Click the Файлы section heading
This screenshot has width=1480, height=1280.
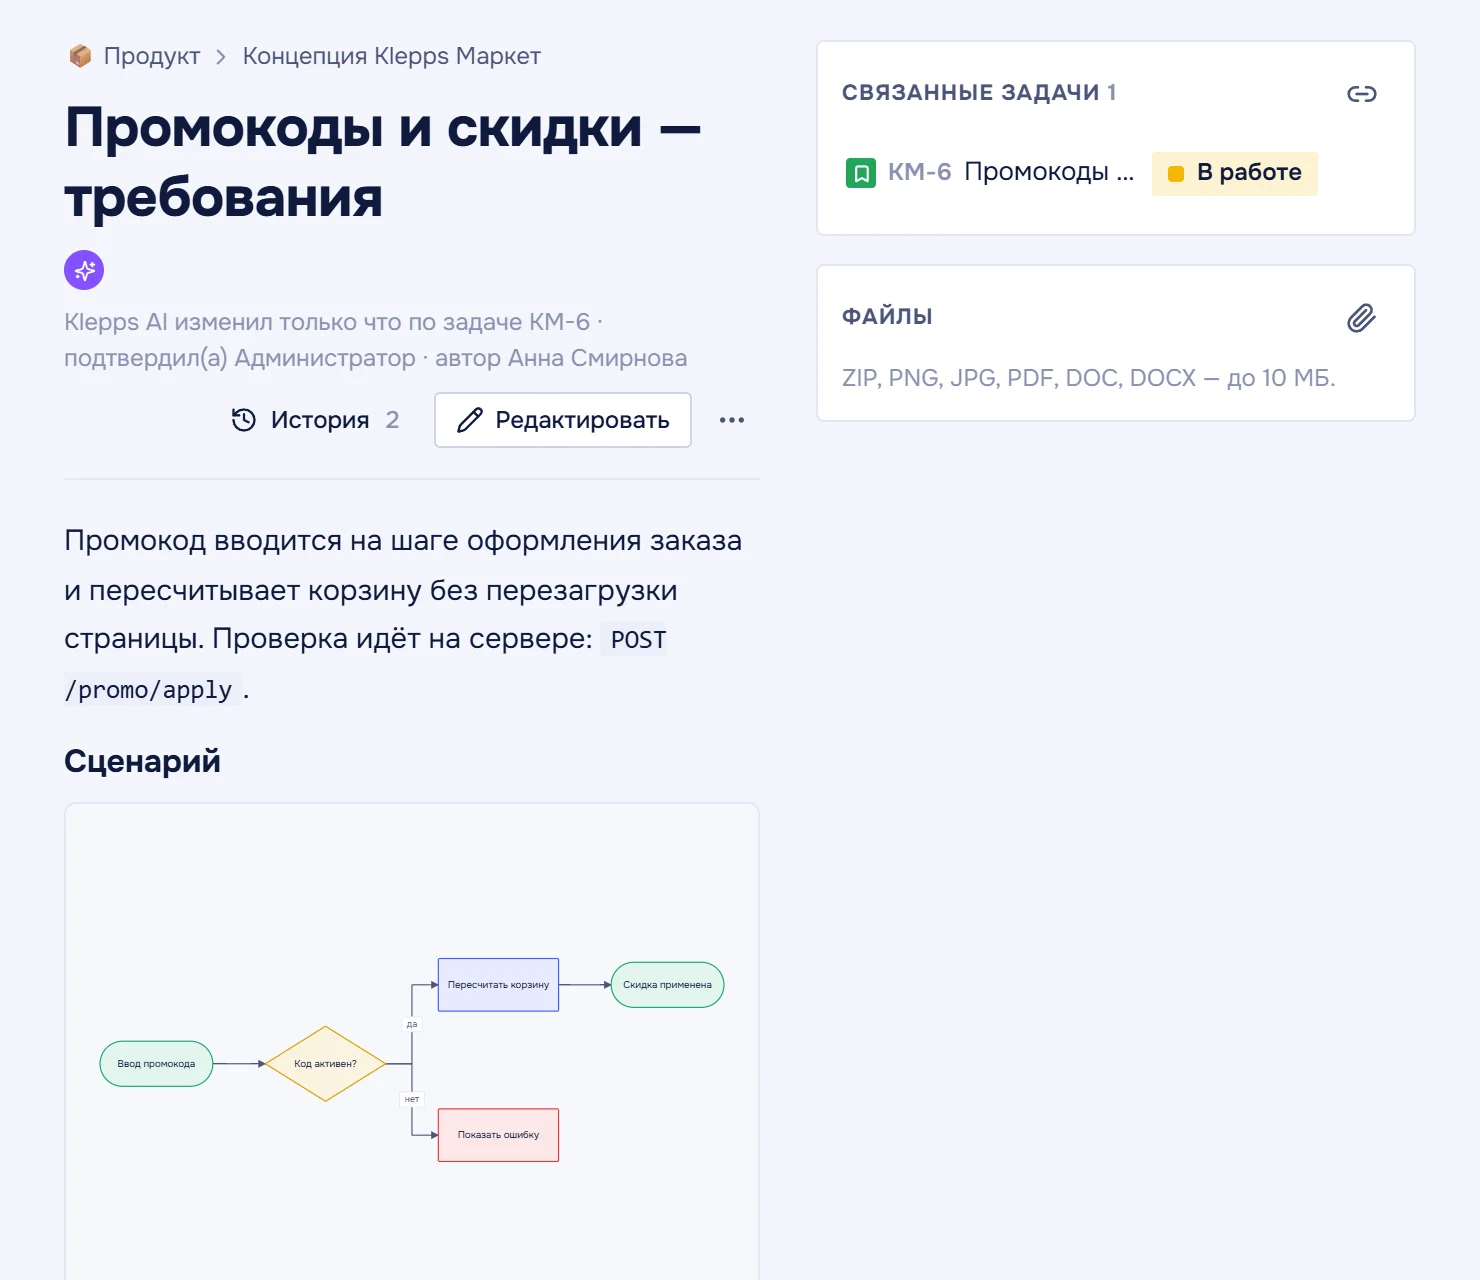point(887,317)
